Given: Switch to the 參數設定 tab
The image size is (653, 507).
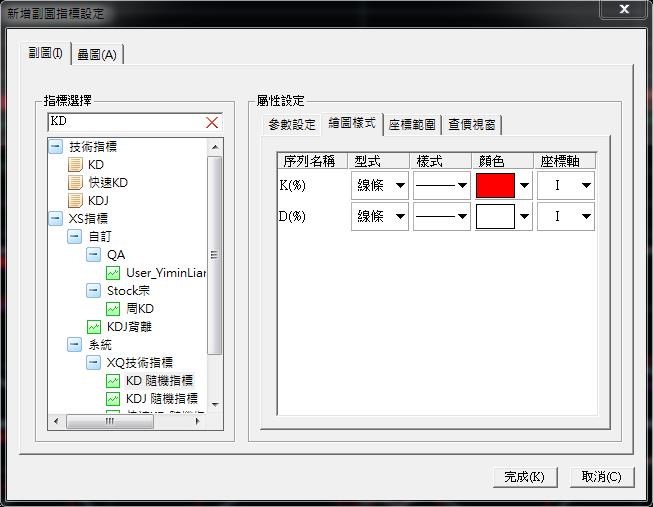Looking at the screenshot, I should [291, 124].
